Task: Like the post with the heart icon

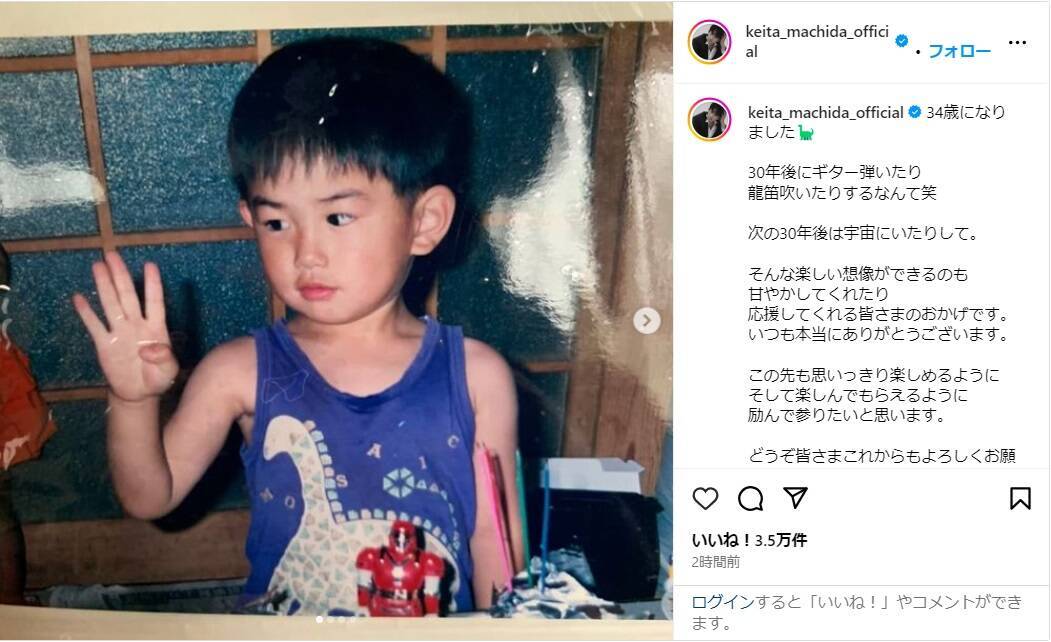Action: (x=705, y=498)
